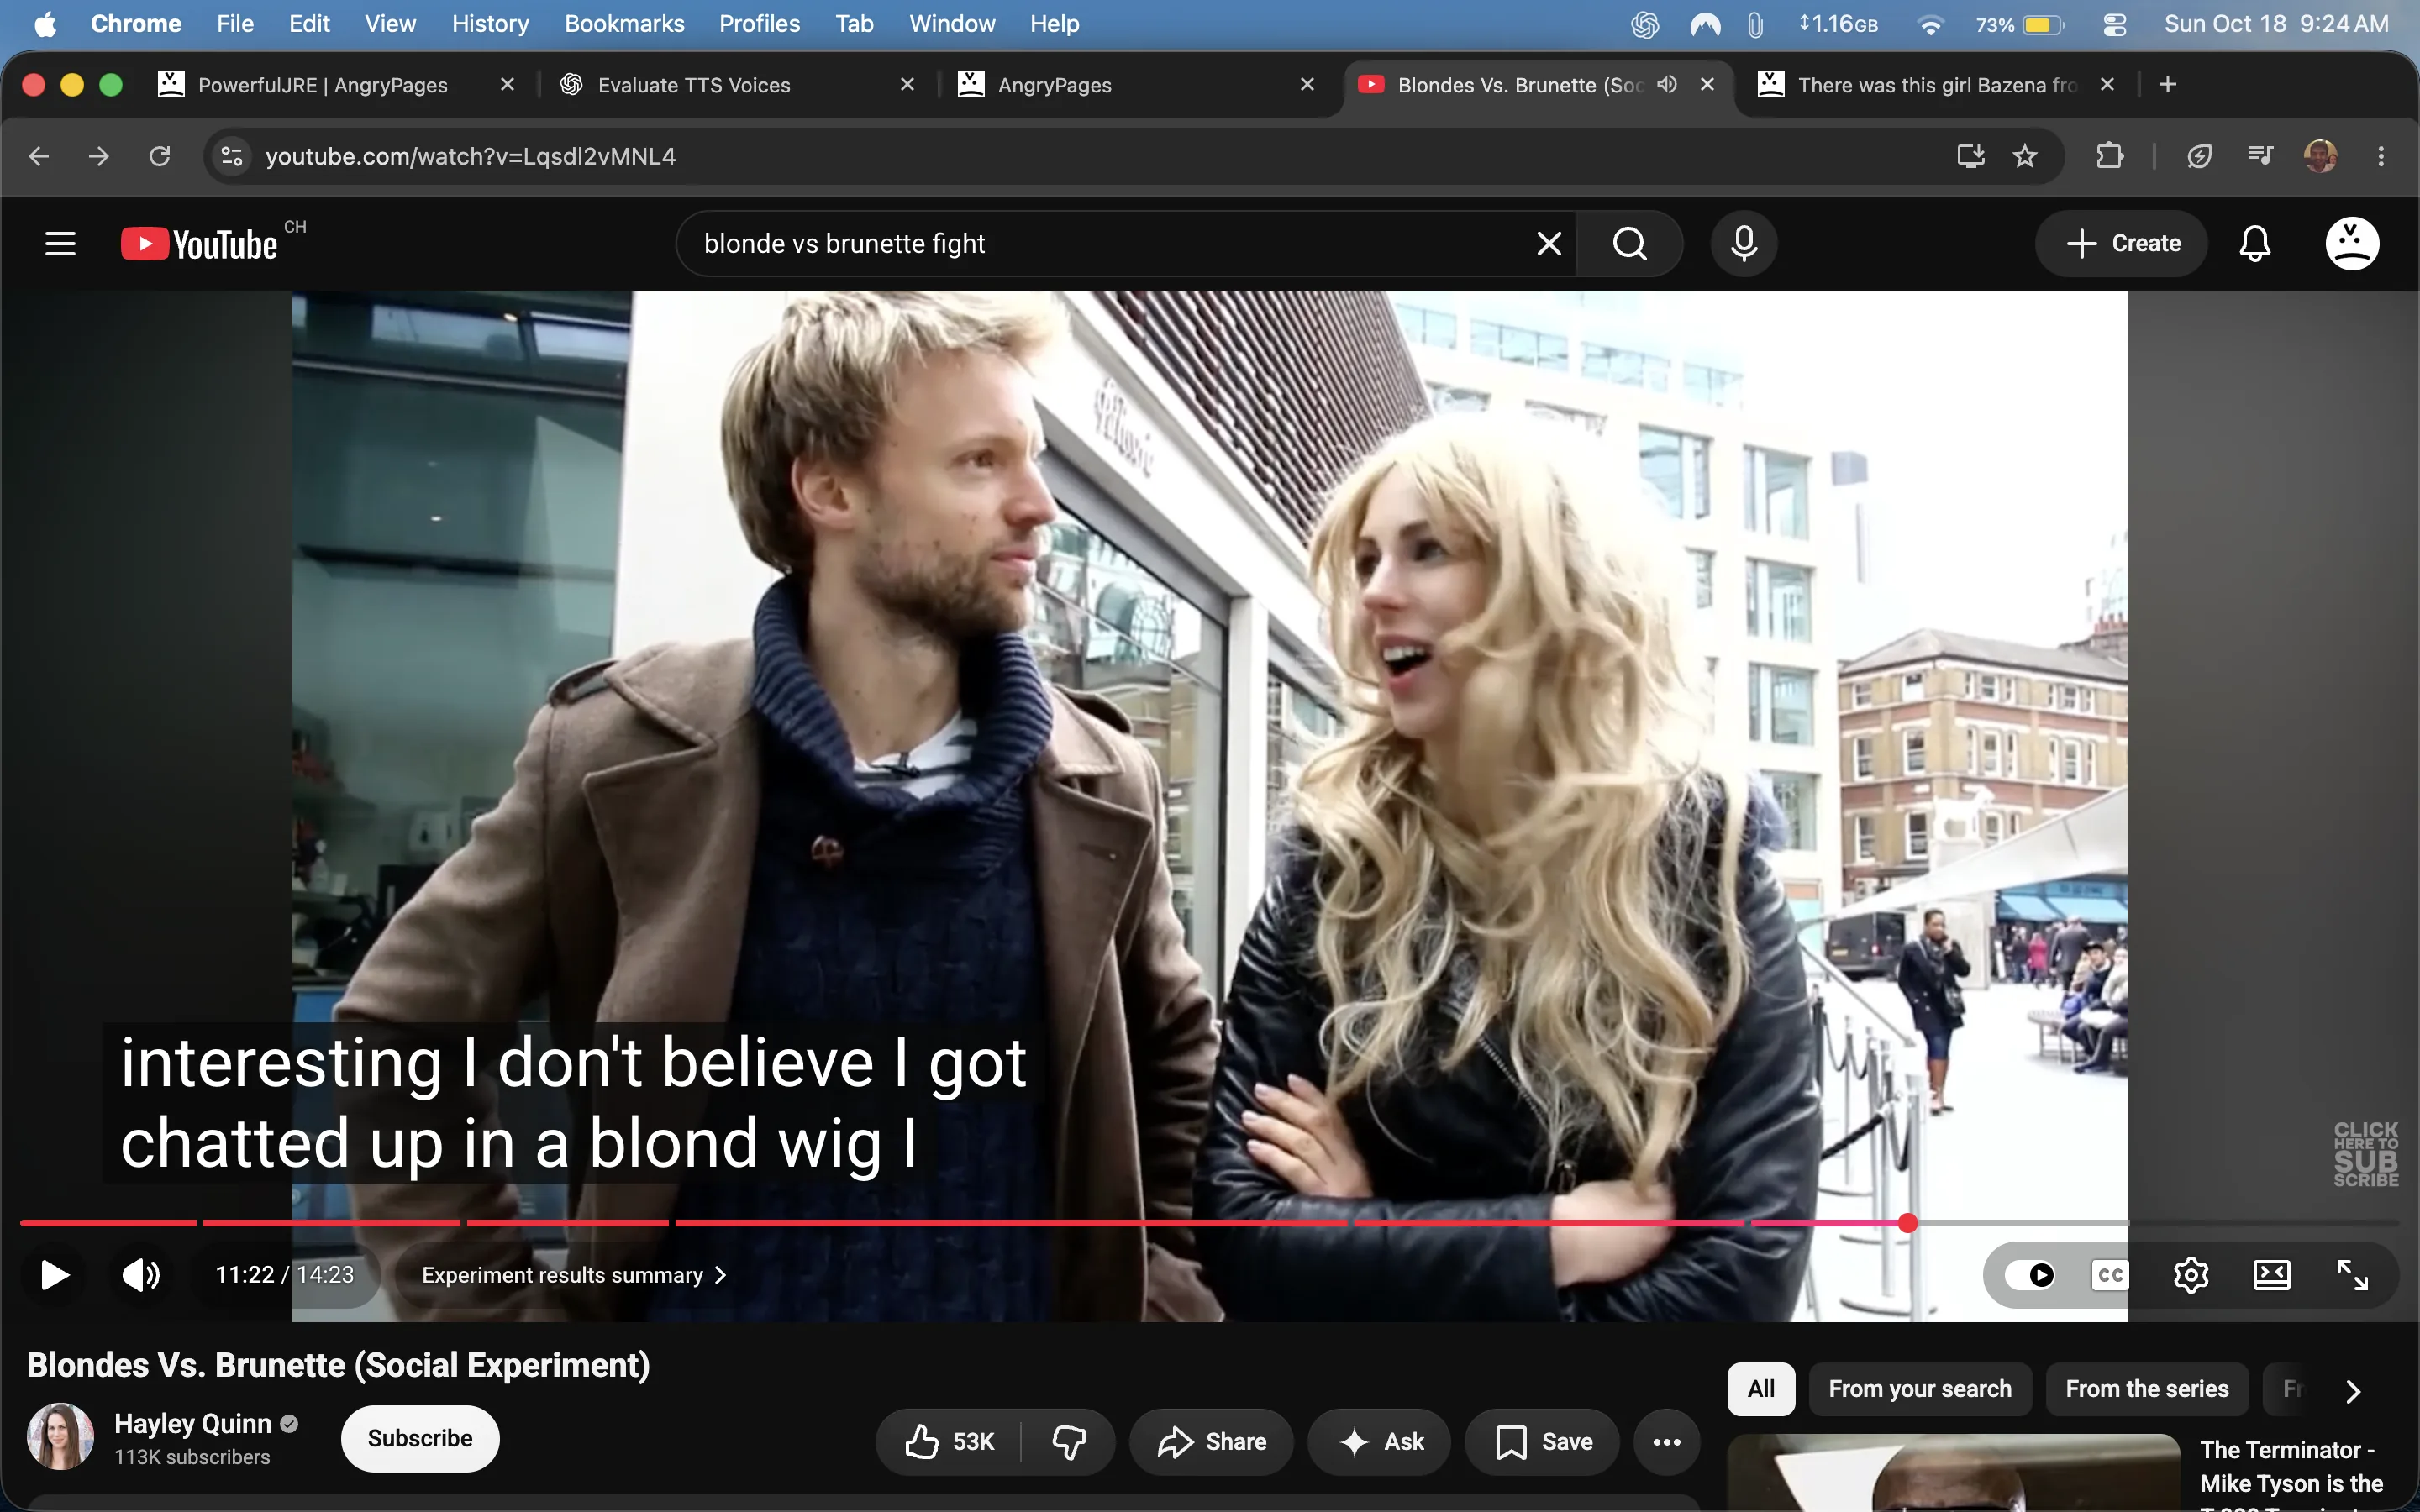This screenshot has height=1512, width=2420.
Task: Open YouTube notifications bell
Action: (2254, 243)
